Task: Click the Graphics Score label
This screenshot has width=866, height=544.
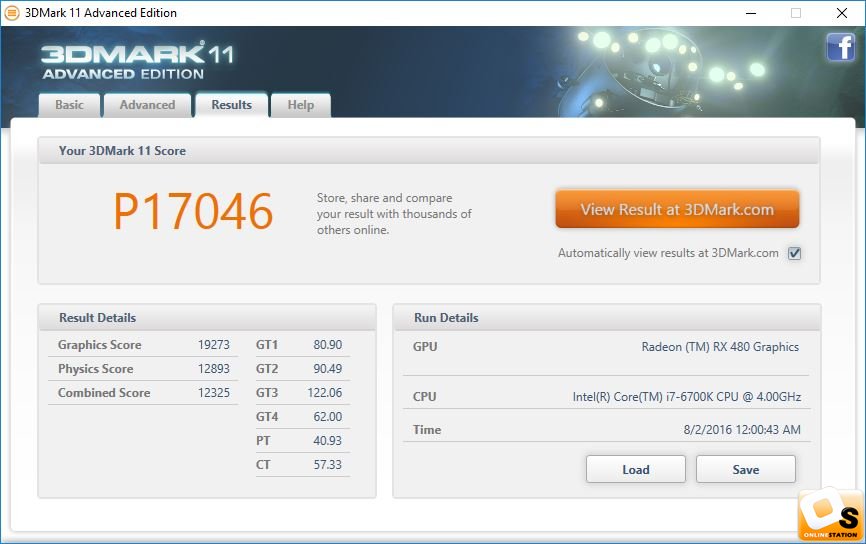Action: (99, 345)
